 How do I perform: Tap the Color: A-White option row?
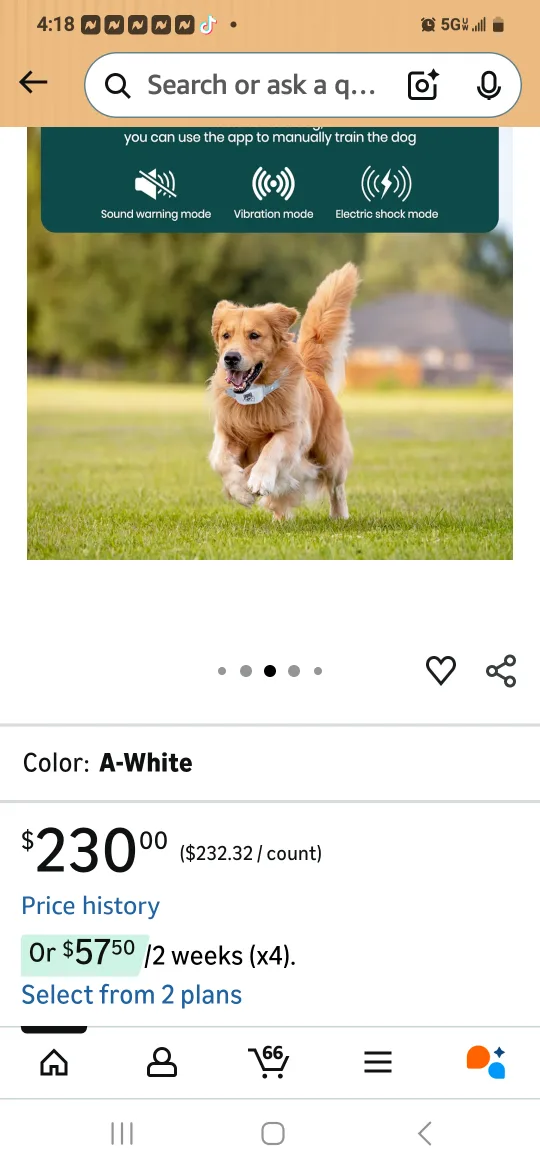point(270,763)
